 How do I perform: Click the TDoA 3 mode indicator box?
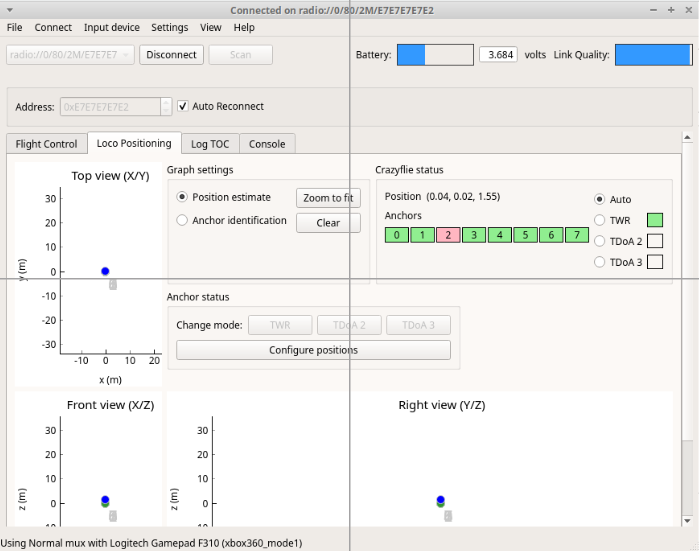click(x=655, y=262)
